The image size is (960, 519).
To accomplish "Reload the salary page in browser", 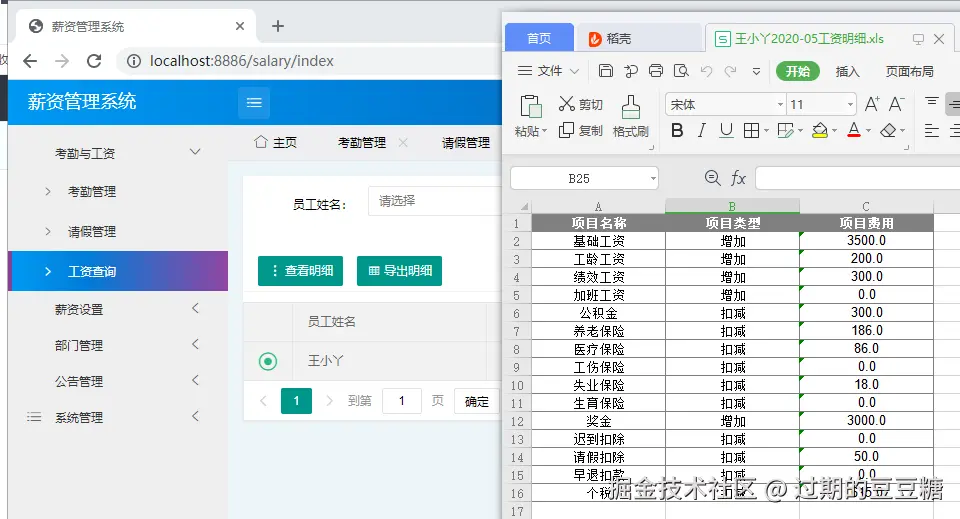I will click(94, 61).
